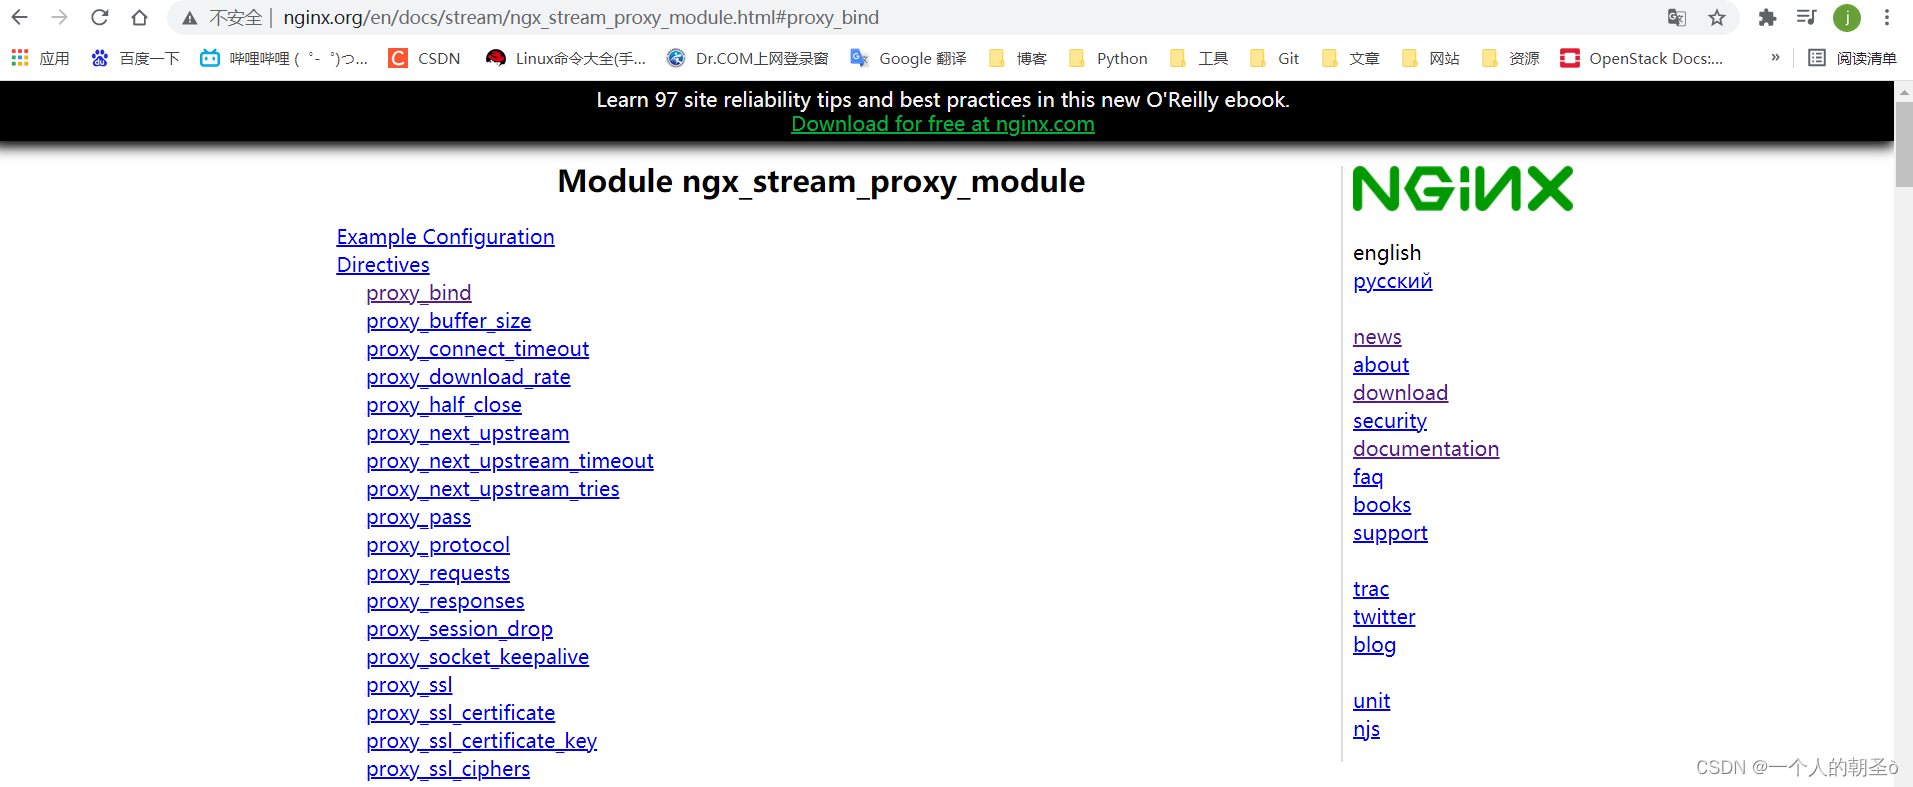1913x787 pixels.
Task: Open the security sidebar link
Action: [x=1390, y=421]
